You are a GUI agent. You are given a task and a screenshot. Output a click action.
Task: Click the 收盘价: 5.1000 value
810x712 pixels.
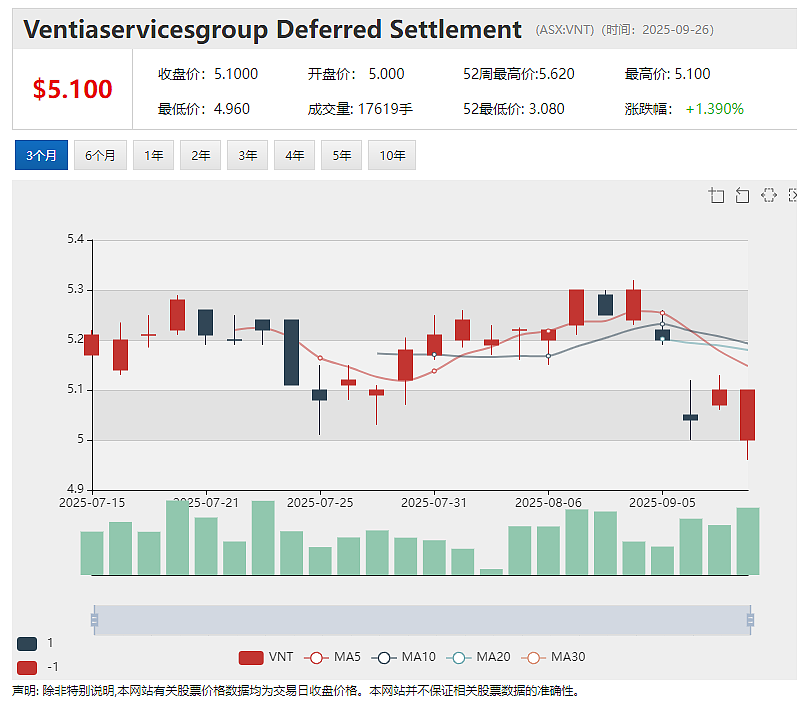208,74
